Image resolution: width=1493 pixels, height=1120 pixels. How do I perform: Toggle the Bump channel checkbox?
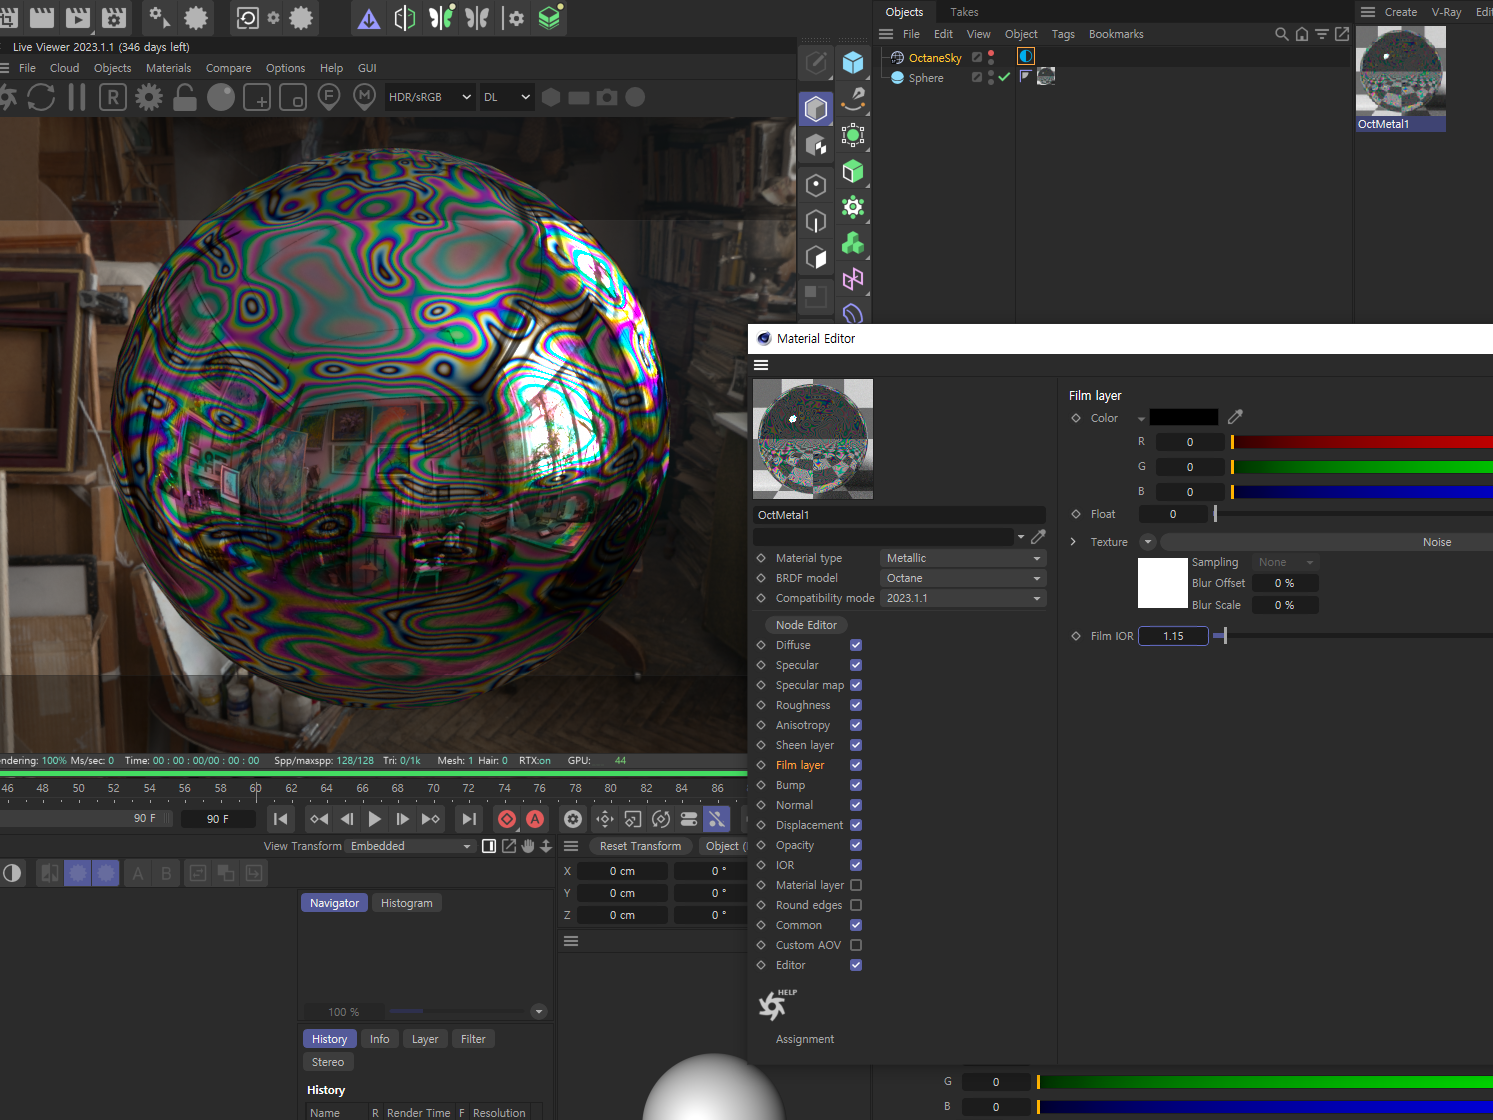click(x=856, y=785)
